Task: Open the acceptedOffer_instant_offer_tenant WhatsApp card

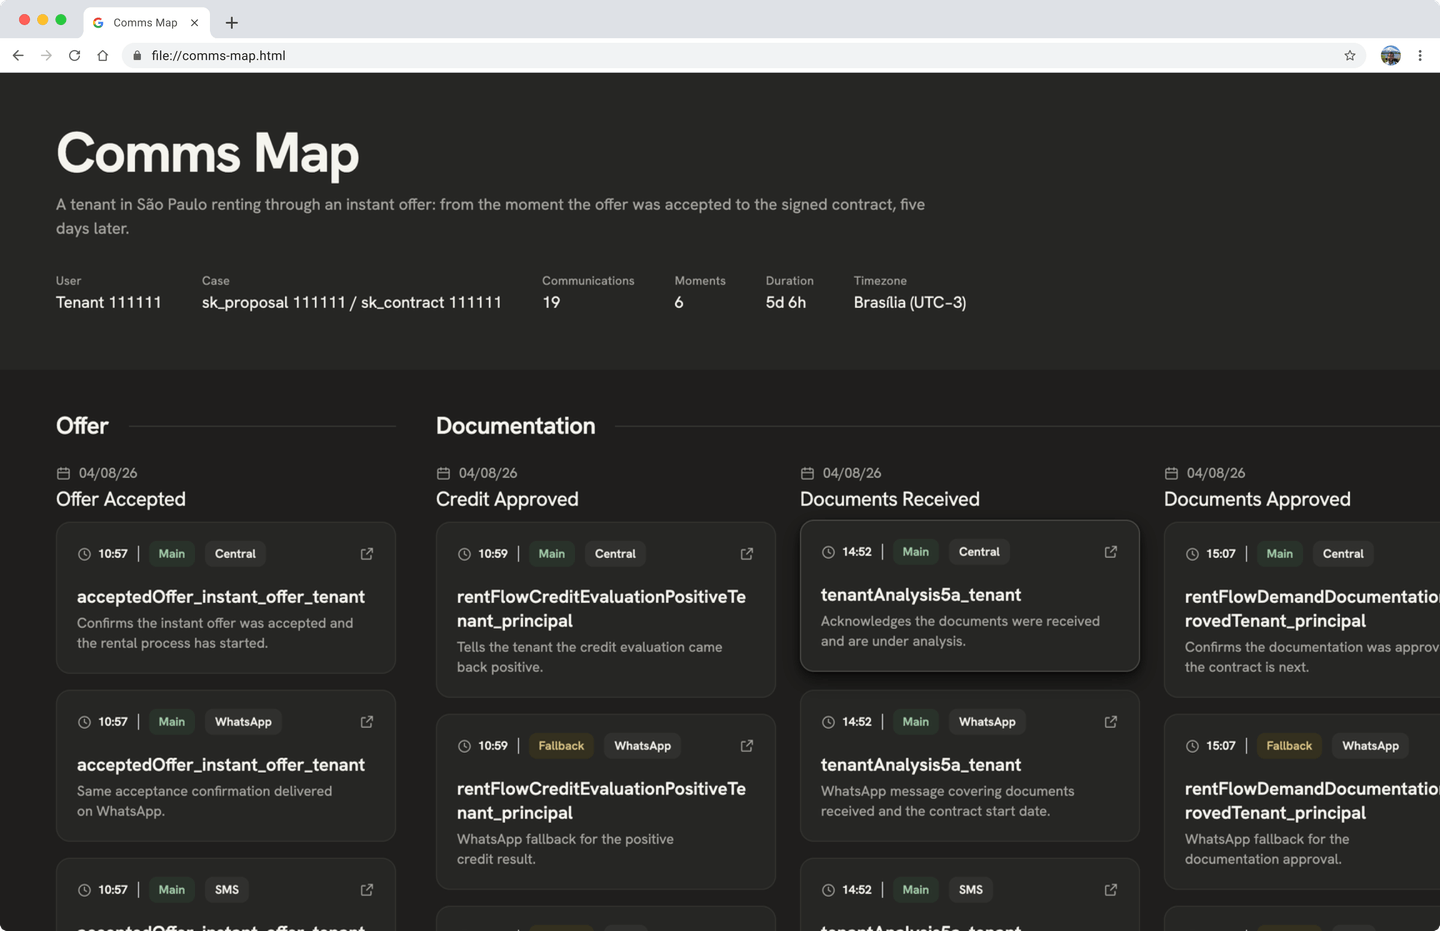Action: (x=226, y=766)
